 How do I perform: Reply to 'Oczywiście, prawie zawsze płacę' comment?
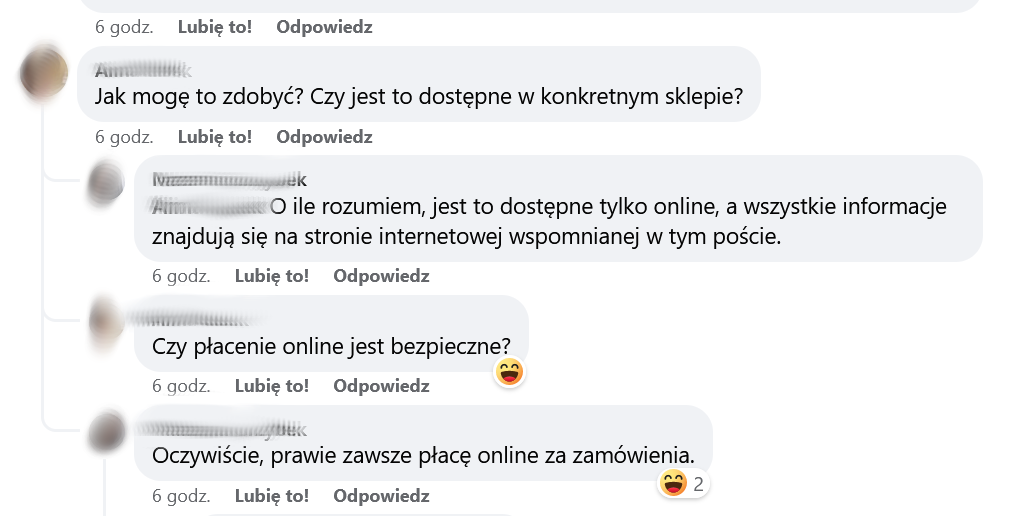[x=381, y=496]
